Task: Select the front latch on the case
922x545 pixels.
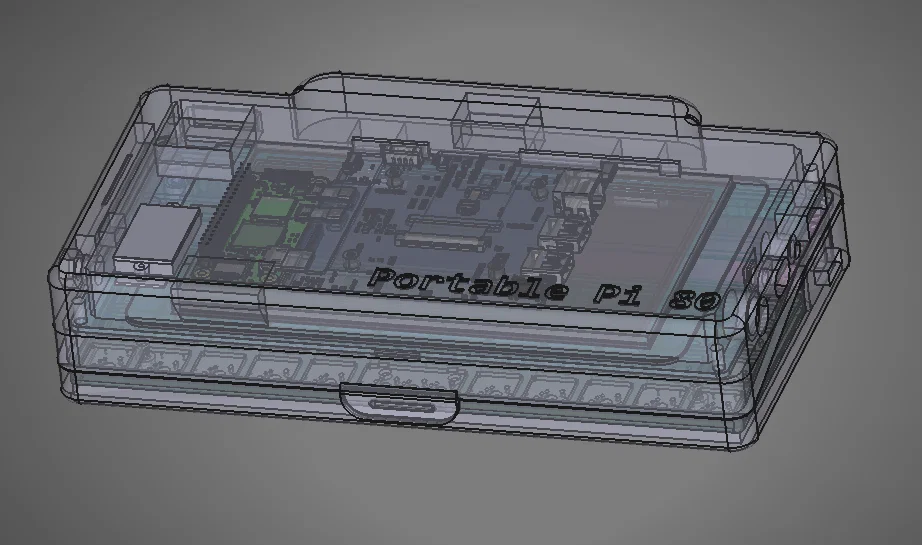Action: [x=399, y=403]
